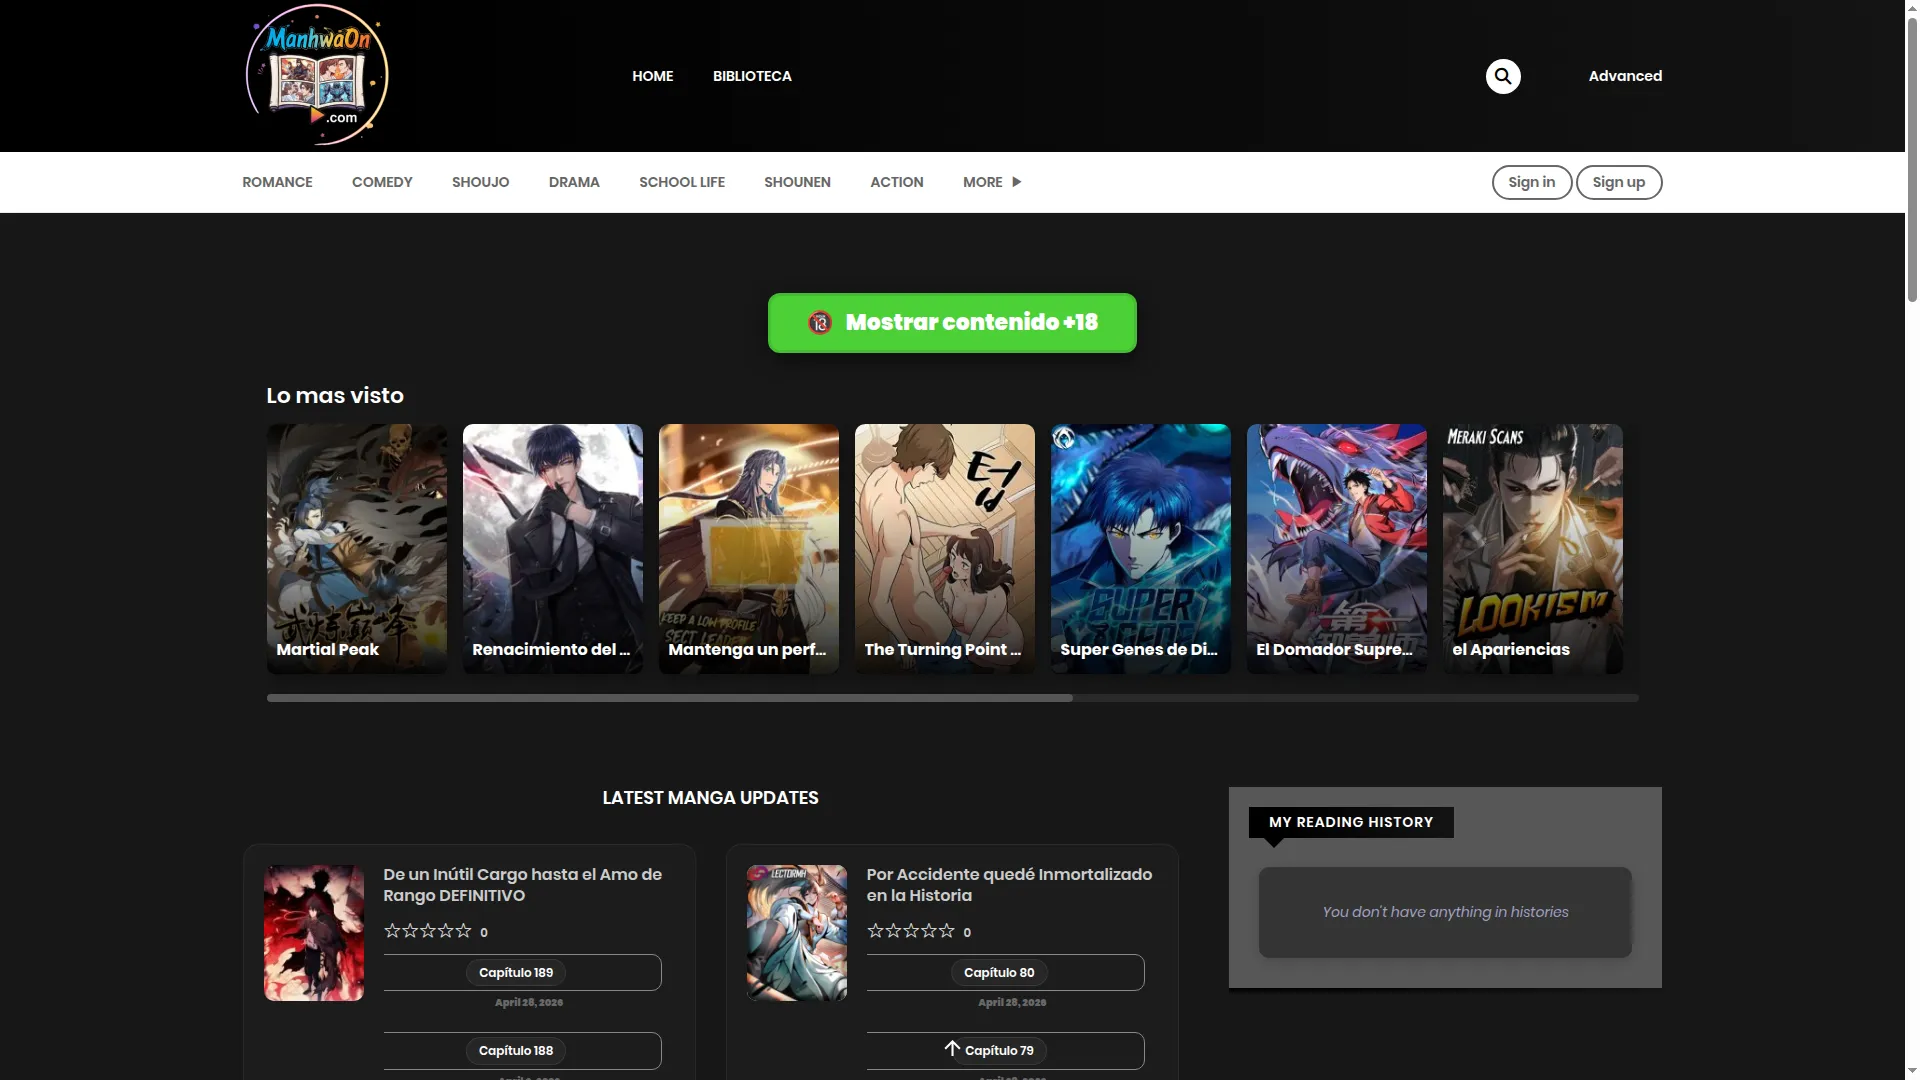Open The Turning Point cover
Viewport: 1920px width, 1080px height.
(x=945, y=549)
